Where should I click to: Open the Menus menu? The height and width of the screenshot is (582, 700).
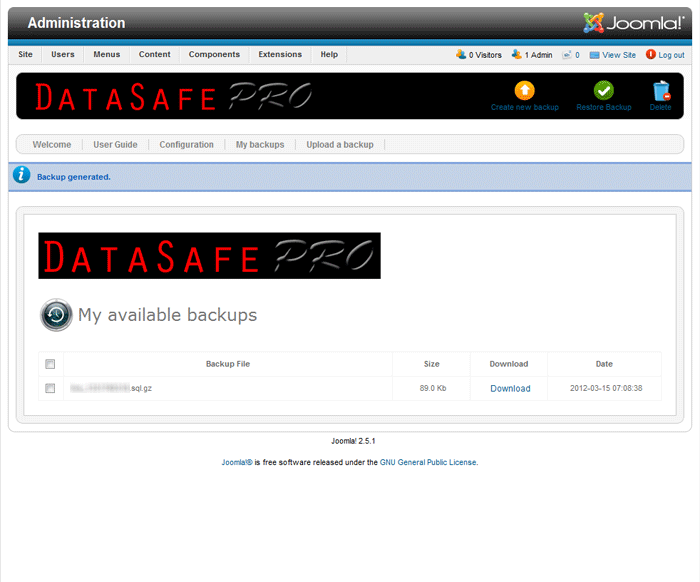(x=107, y=54)
